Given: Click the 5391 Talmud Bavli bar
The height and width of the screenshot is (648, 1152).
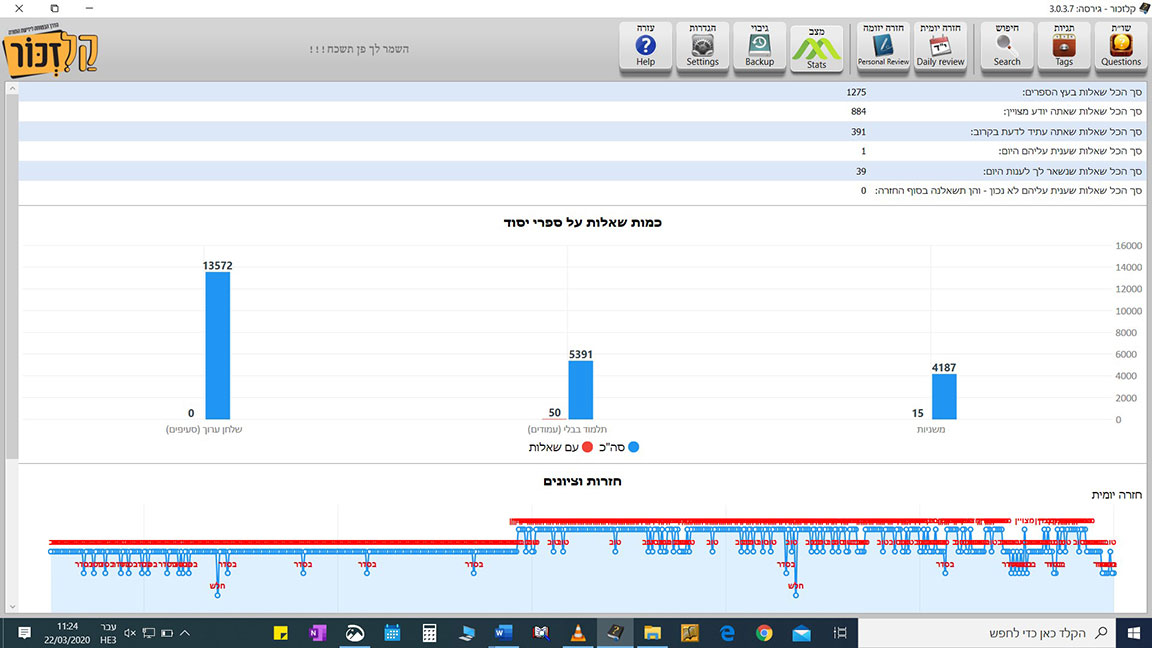Looking at the screenshot, I should [581, 390].
